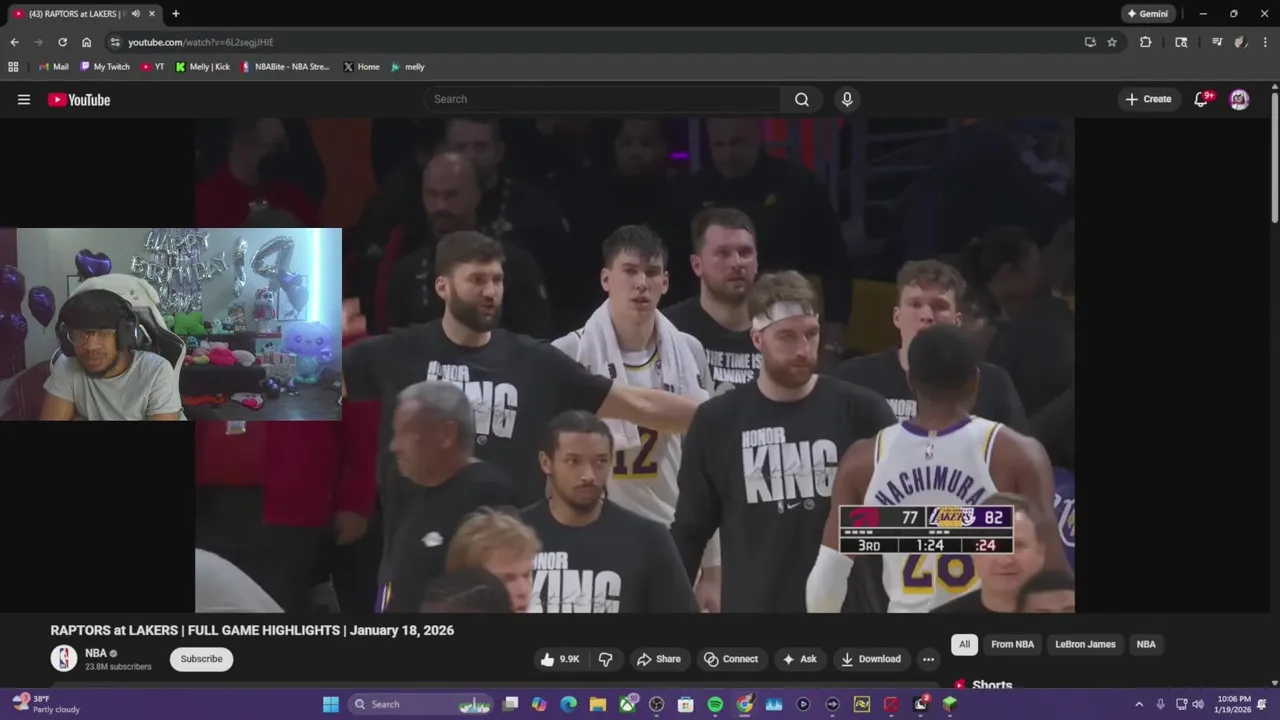Open the weather widget 38°F Partly cloudy
Viewport: 1280px width, 720px height.
(46, 704)
